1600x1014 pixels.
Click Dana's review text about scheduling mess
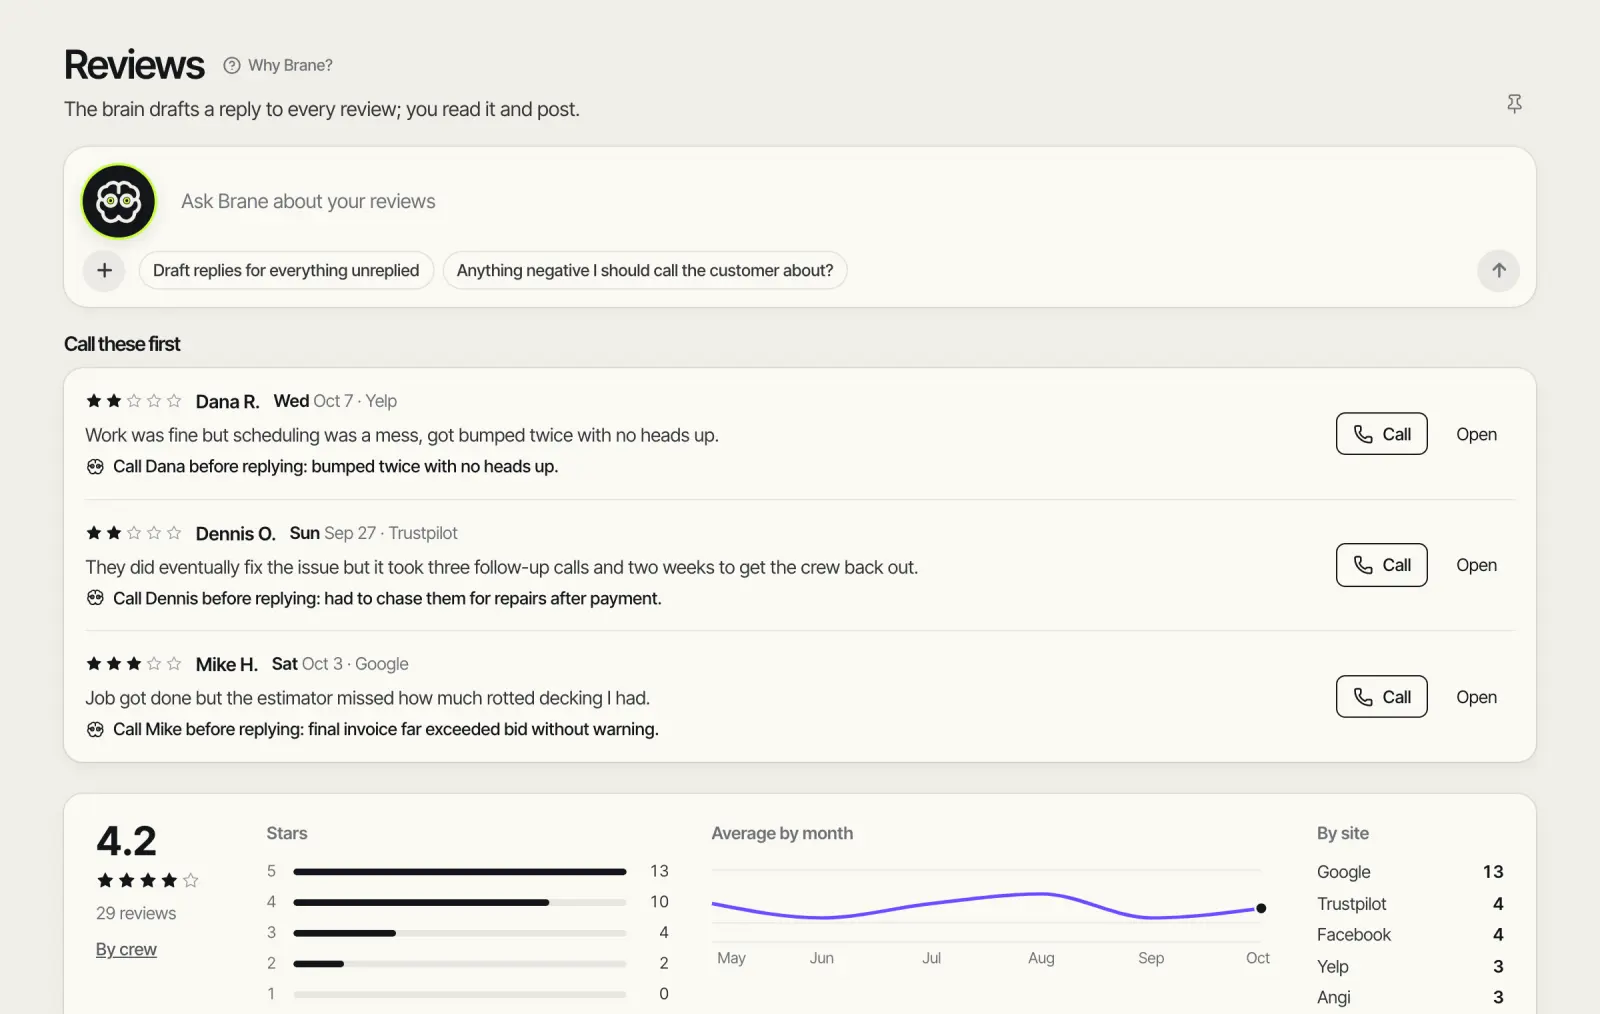402,435
